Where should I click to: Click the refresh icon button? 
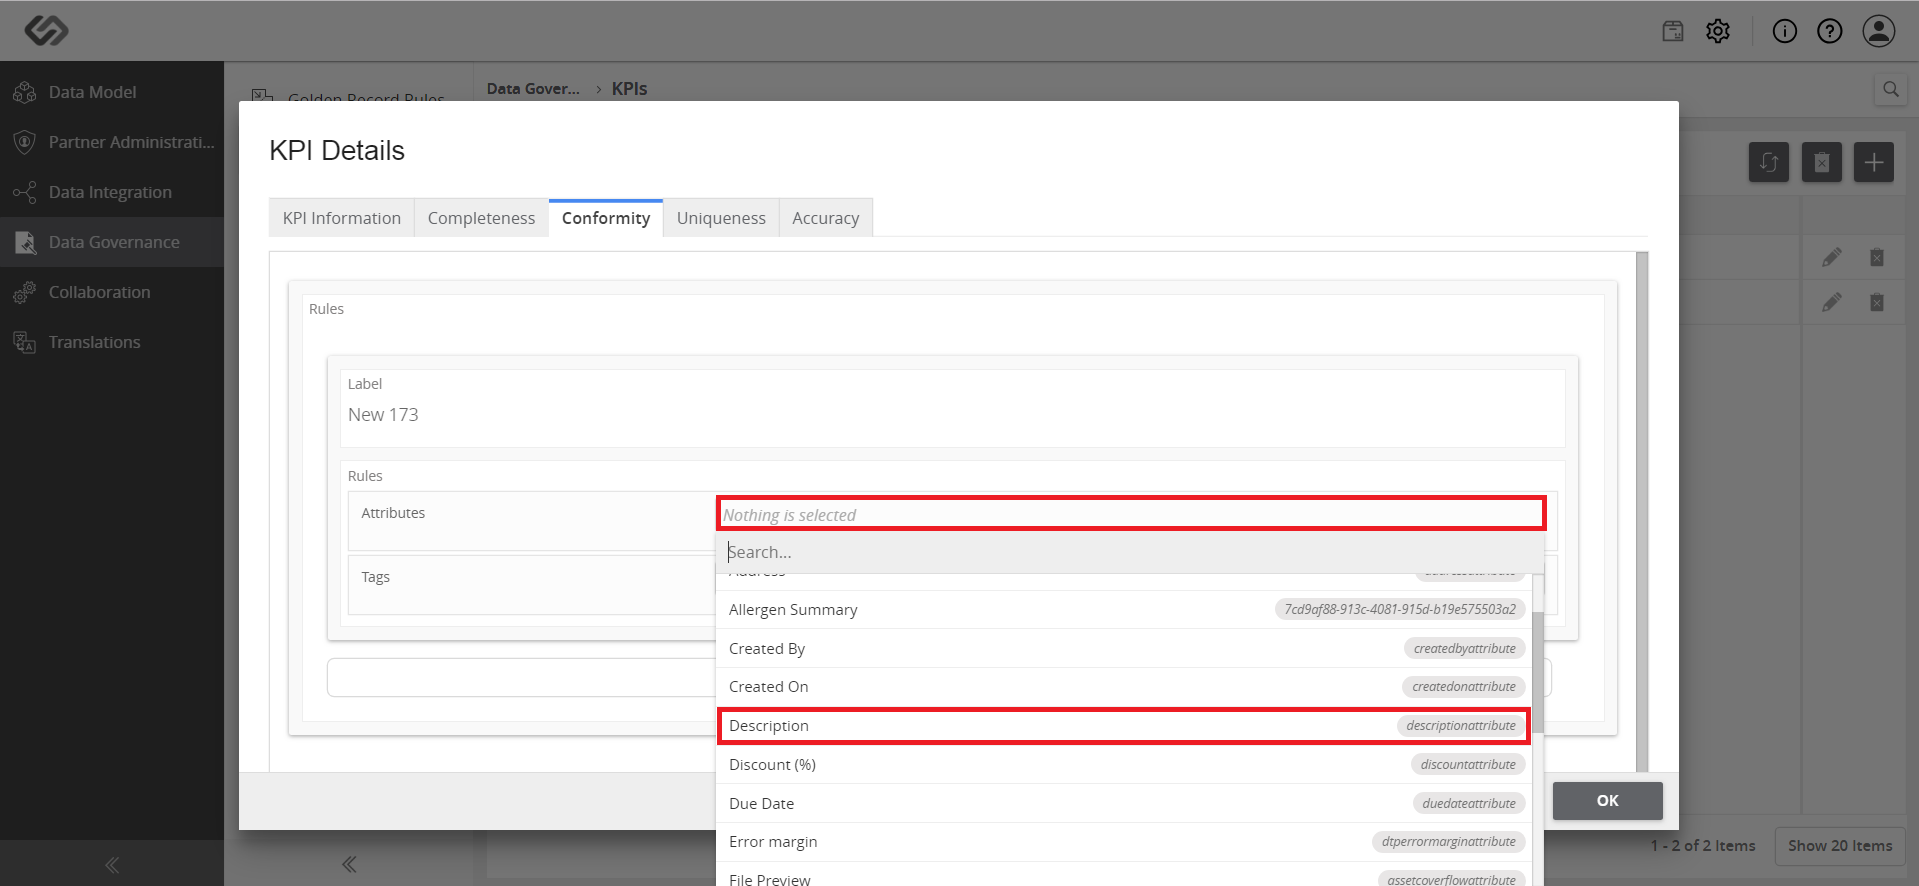pos(1769,162)
